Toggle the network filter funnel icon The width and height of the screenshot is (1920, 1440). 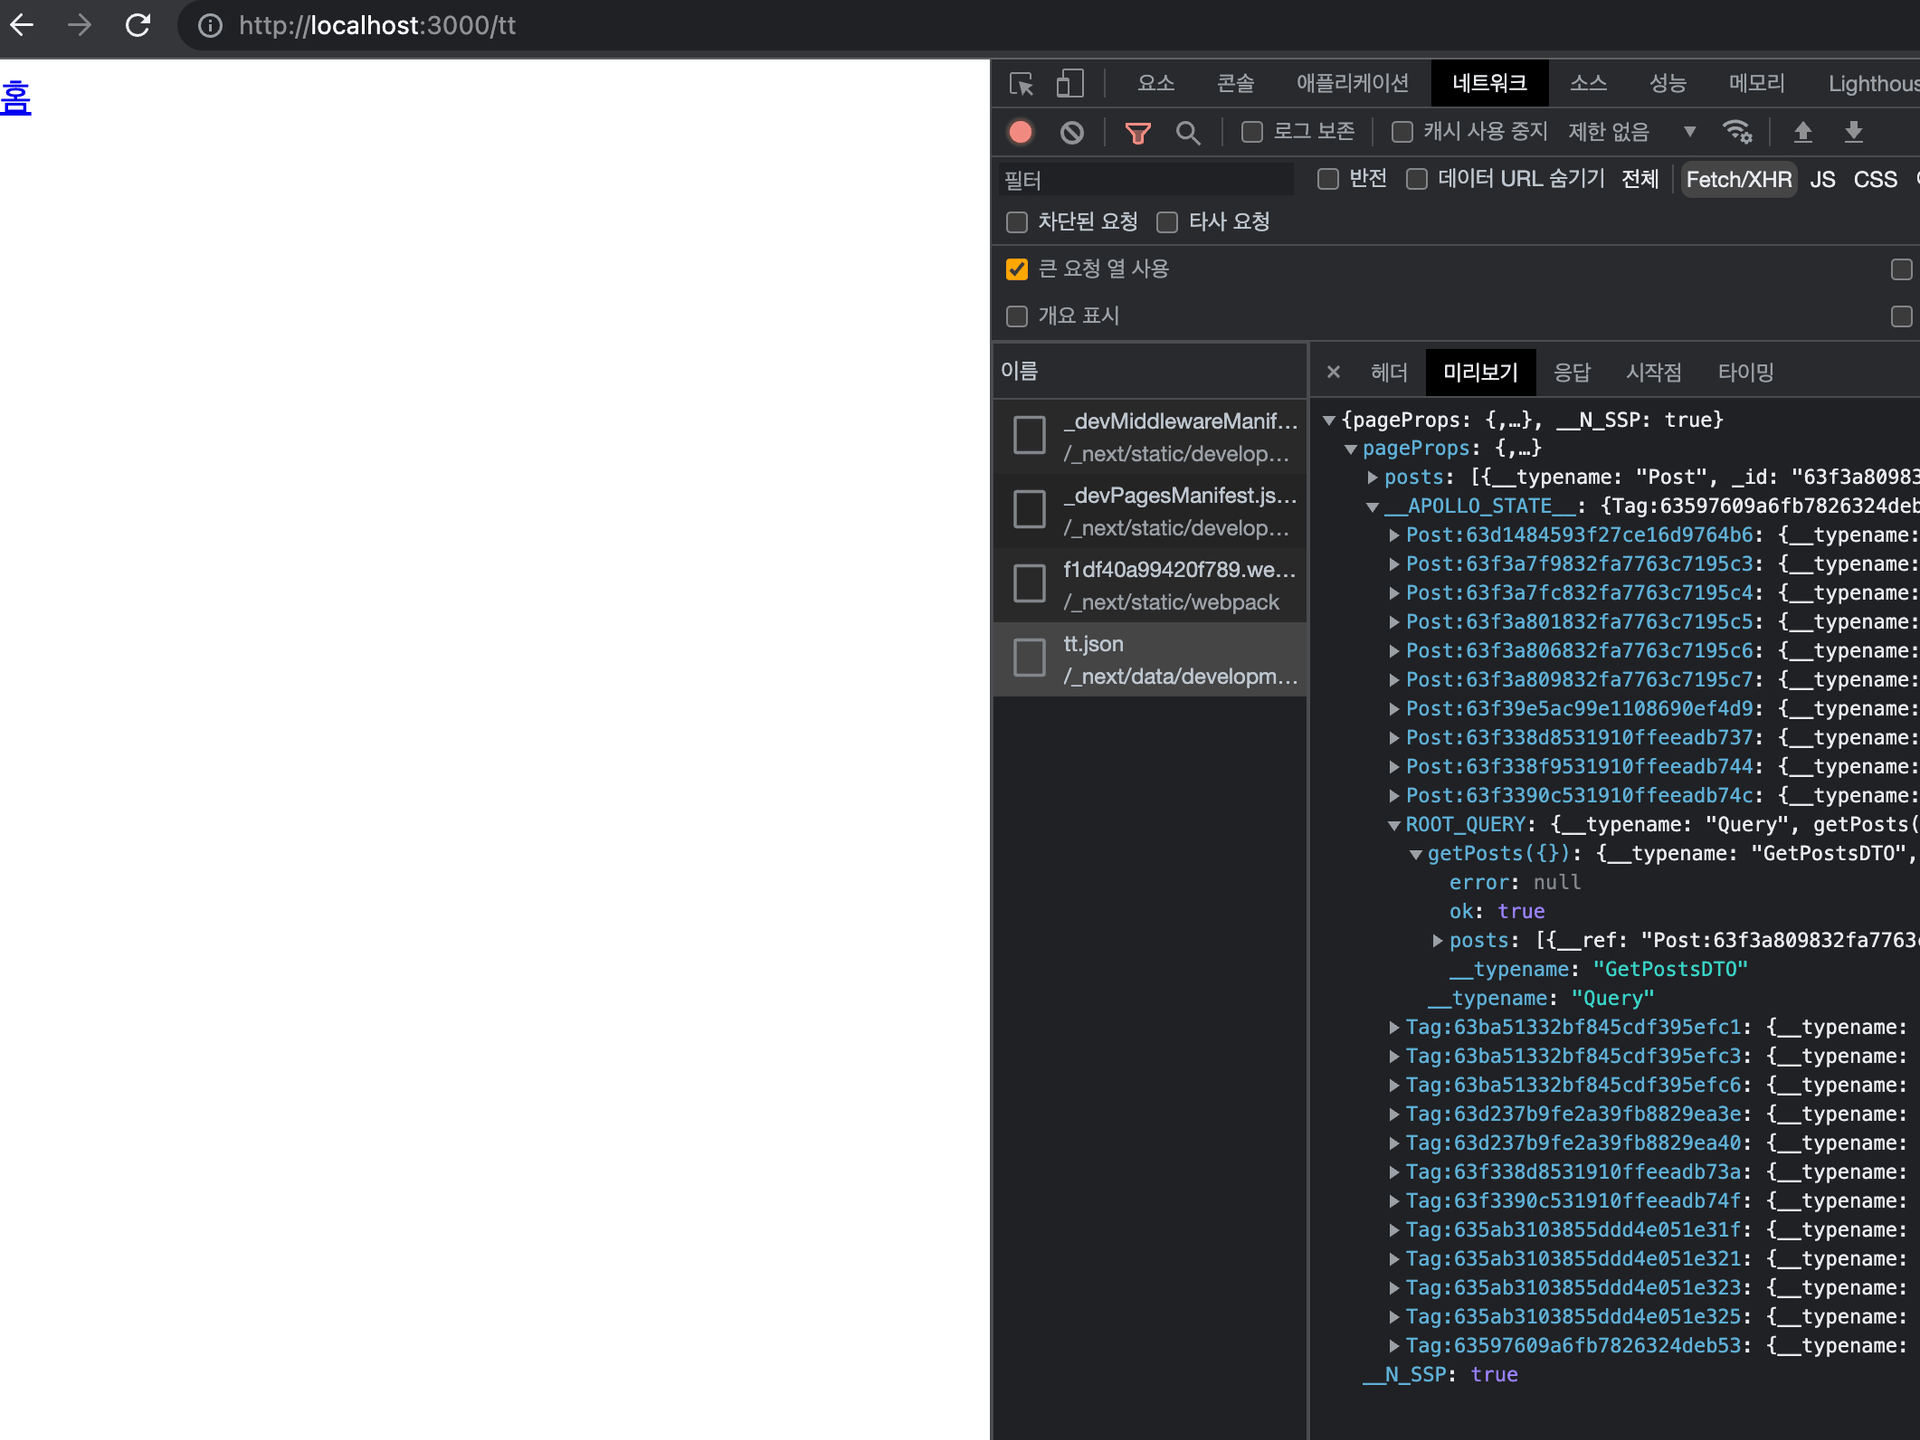click(1138, 132)
